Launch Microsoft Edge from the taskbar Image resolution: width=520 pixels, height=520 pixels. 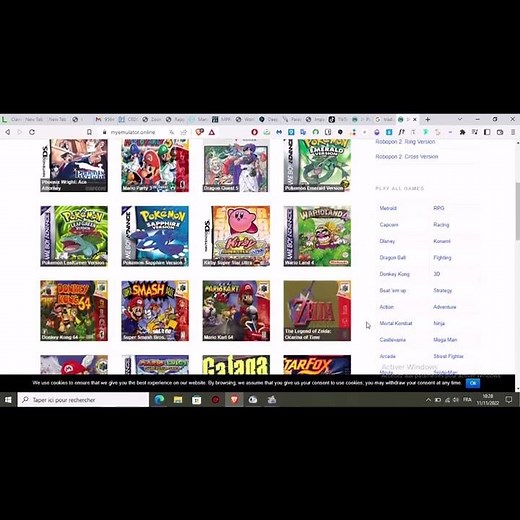click(159, 400)
